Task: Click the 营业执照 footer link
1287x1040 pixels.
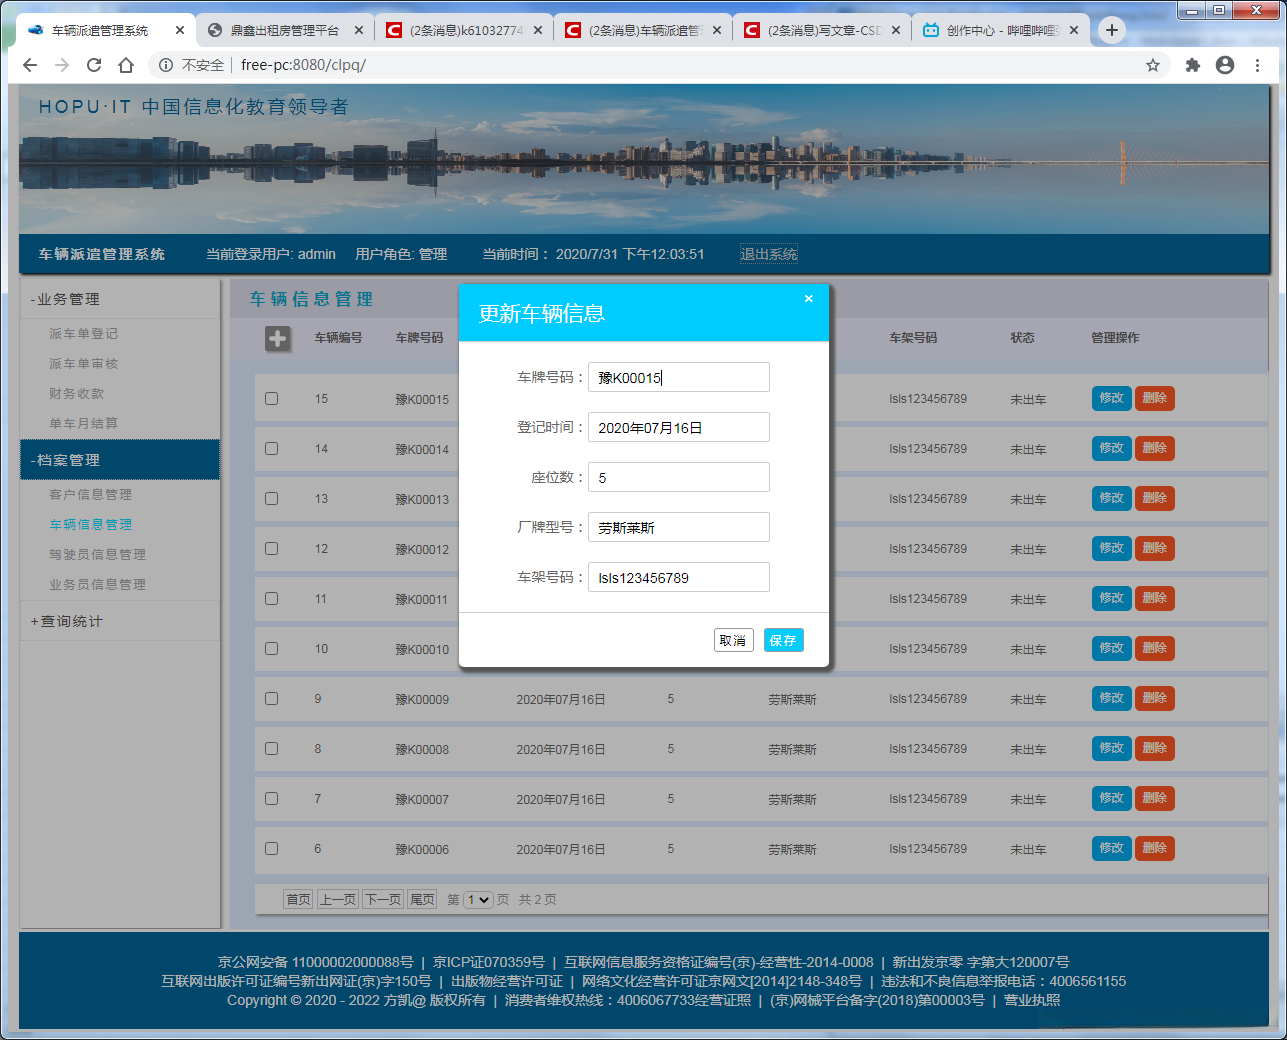Action: (x=1032, y=1000)
